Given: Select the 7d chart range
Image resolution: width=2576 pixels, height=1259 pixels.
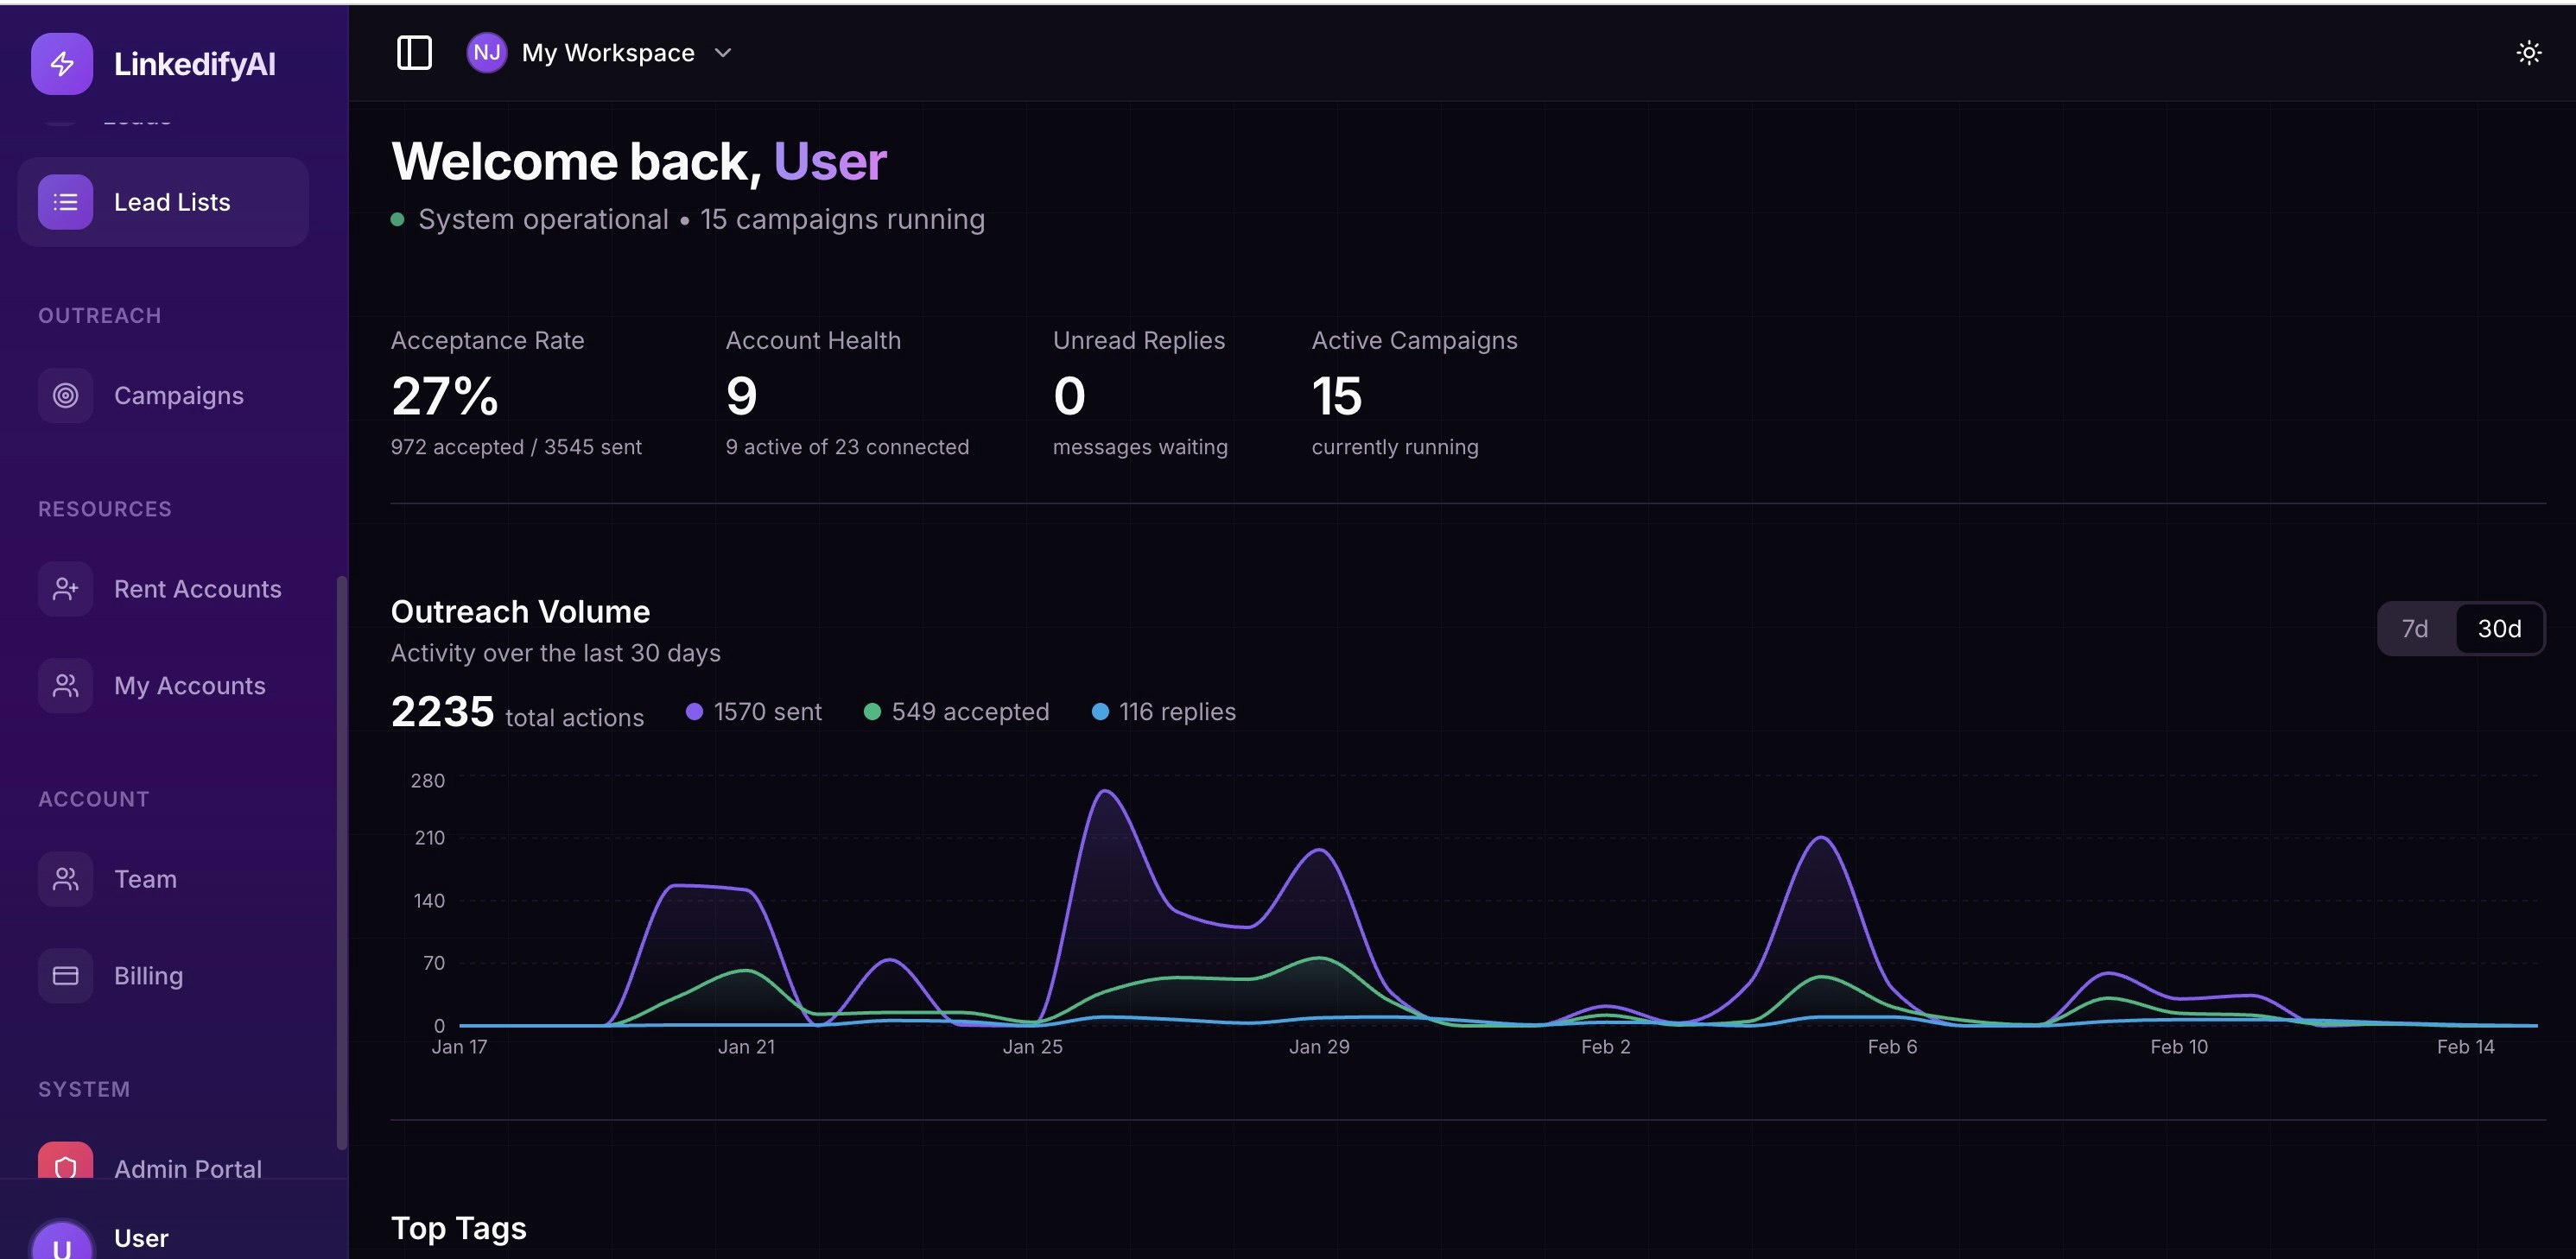Looking at the screenshot, I should pyautogui.click(x=2414, y=629).
